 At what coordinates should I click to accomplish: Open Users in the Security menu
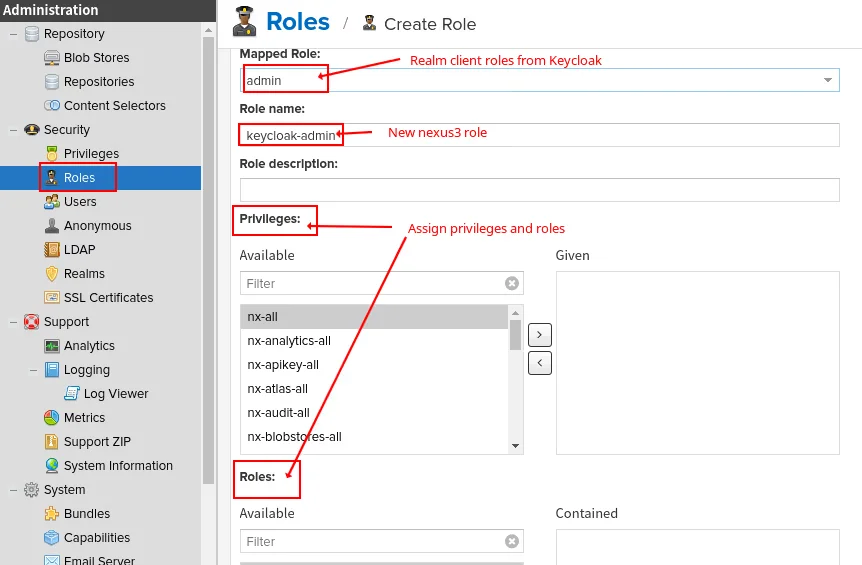(x=80, y=202)
